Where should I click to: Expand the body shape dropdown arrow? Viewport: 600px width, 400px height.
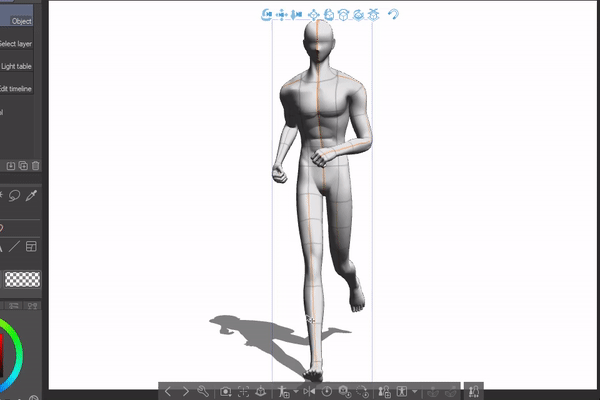point(414,391)
